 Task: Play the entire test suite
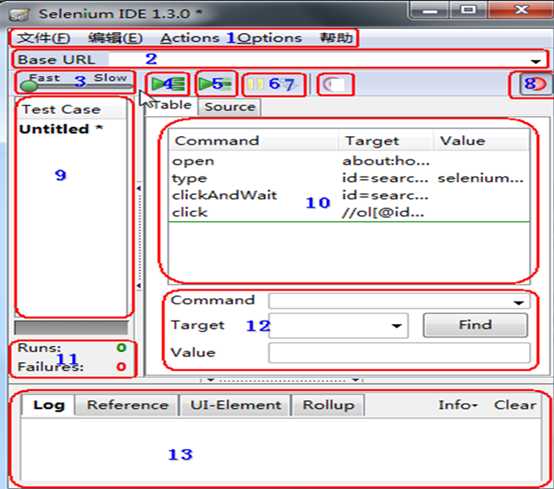coord(167,84)
